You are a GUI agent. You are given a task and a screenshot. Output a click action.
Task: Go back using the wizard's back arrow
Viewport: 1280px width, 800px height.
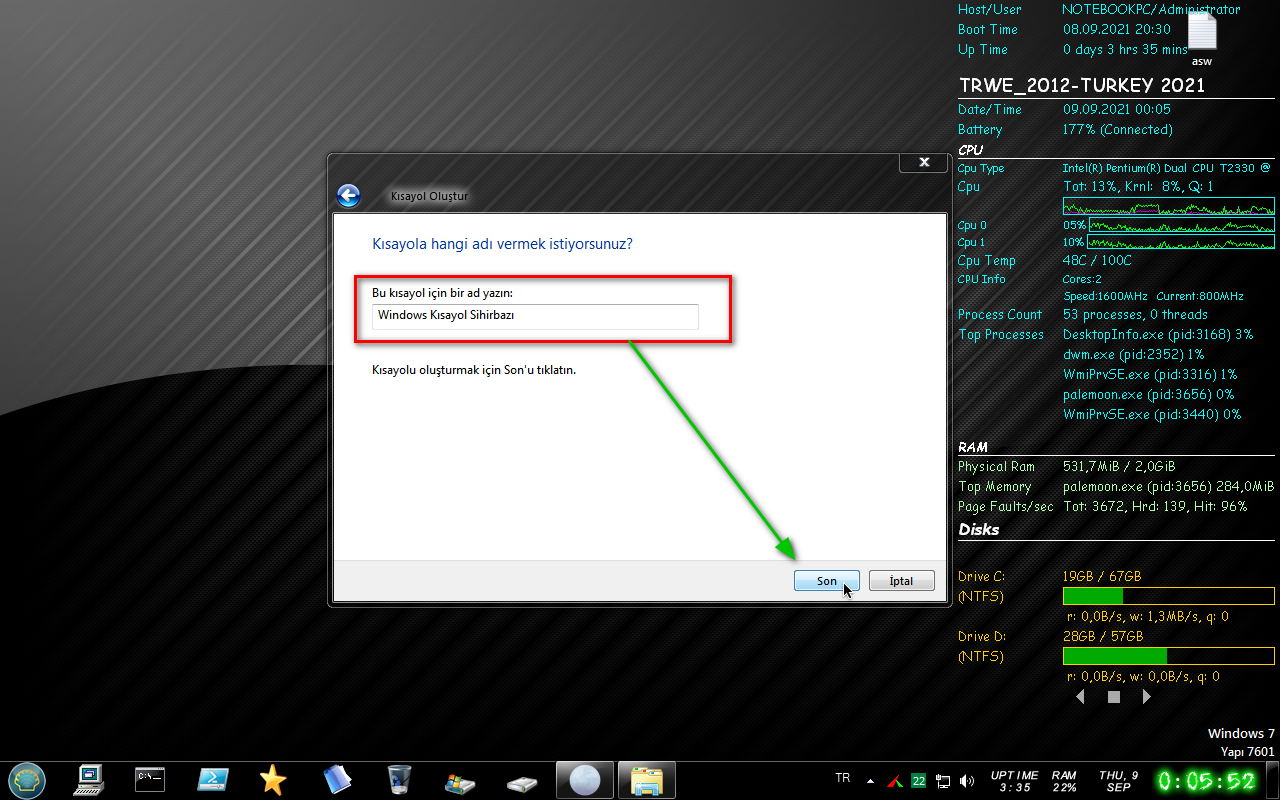[x=348, y=196]
